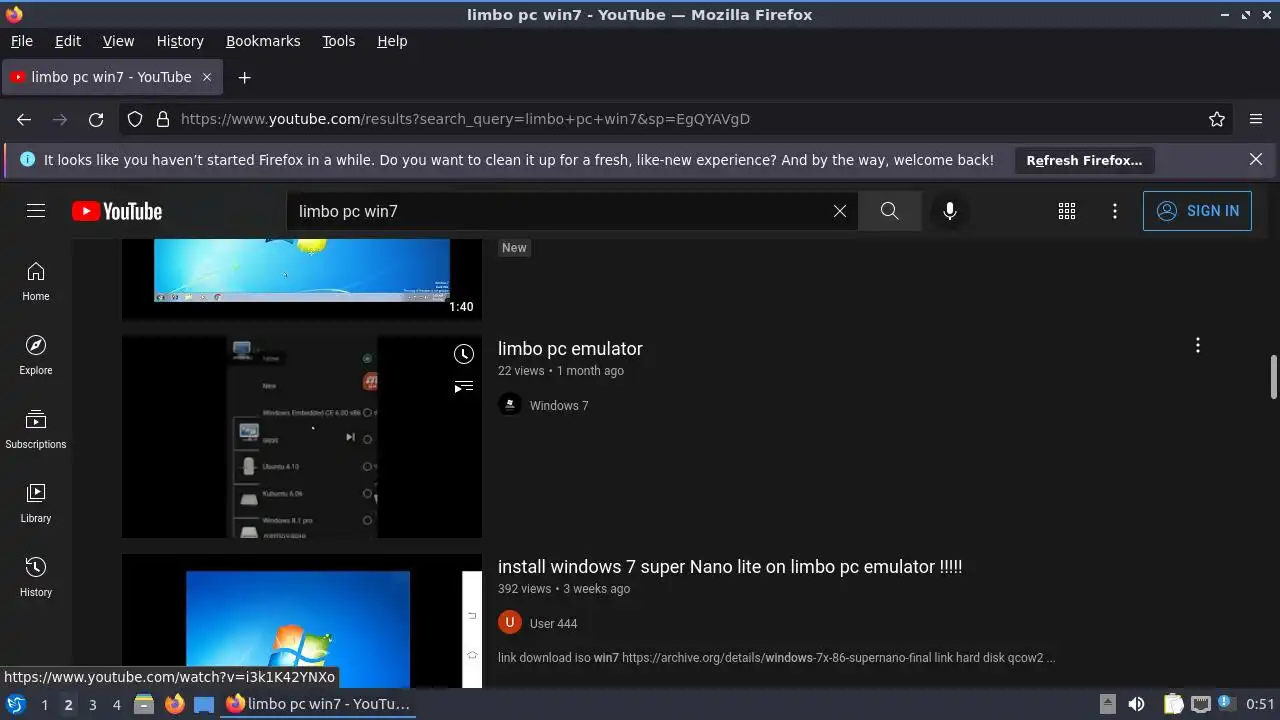Screen dimensions: 1280x720
Task: Open the super Nano lite video thumbnail
Action: (302, 621)
